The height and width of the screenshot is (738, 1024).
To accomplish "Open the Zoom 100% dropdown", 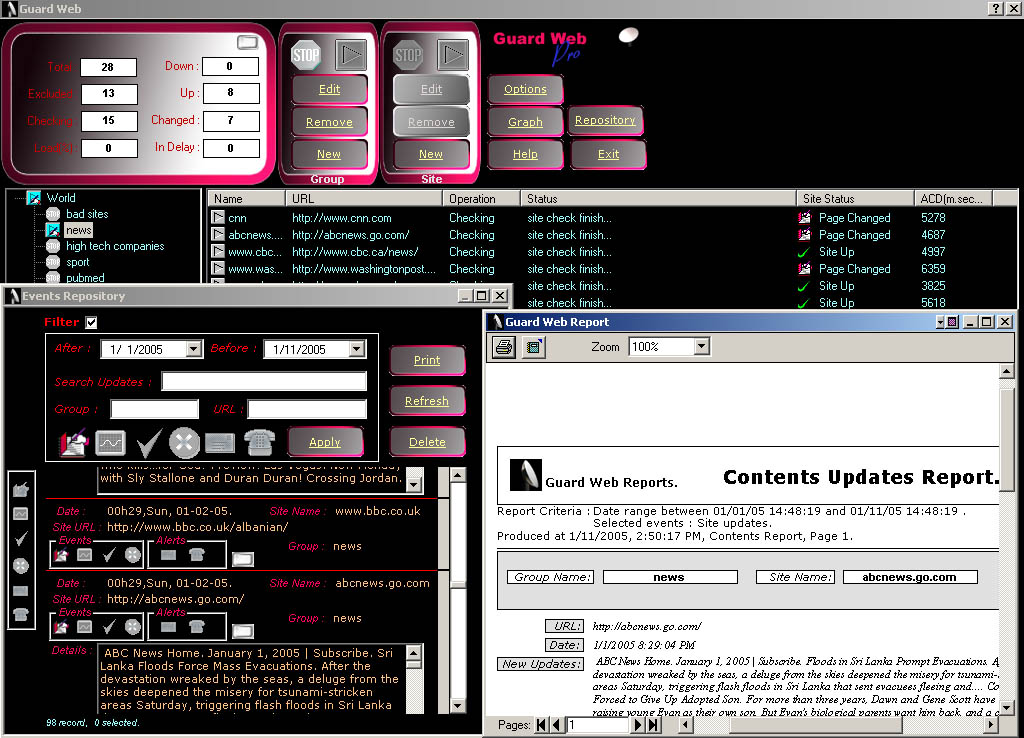I will (x=701, y=346).
